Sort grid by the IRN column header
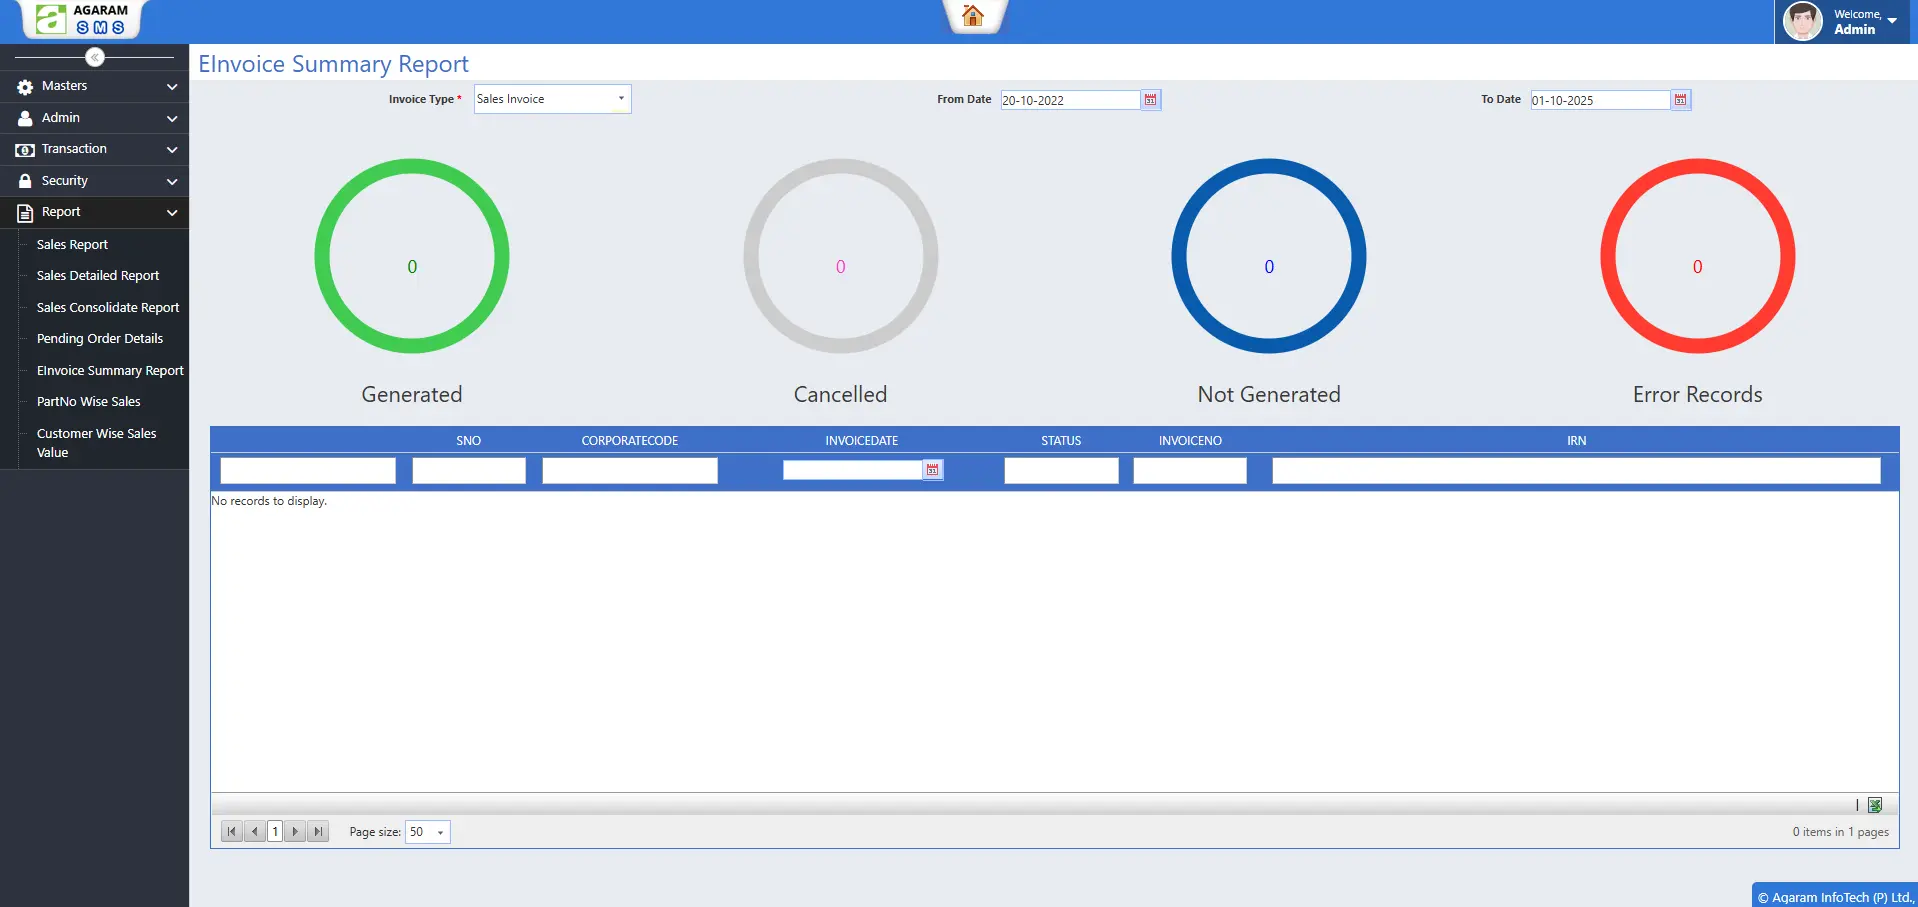The height and width of the screenshot is (907, 1918). click(1576, 441)
